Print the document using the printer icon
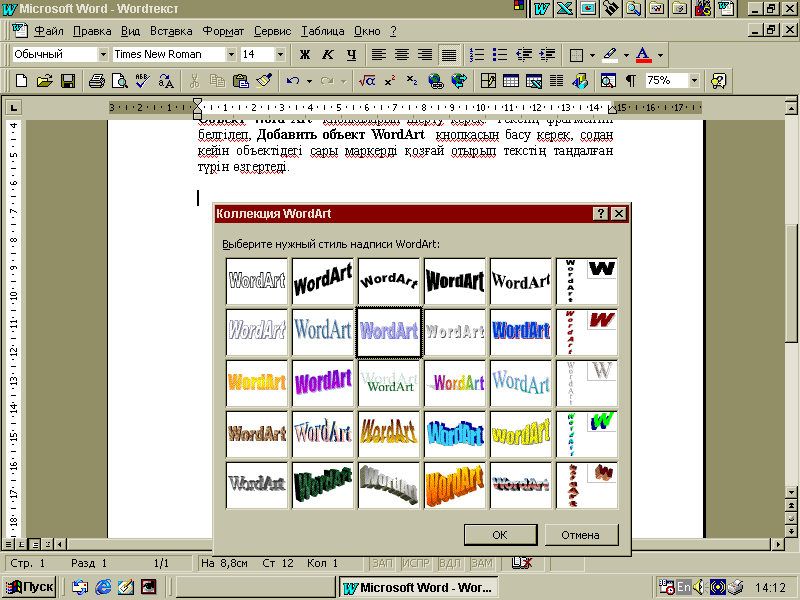Image resolution: width=800 pixels, height=600 pixels. click(x=96, y=81)
